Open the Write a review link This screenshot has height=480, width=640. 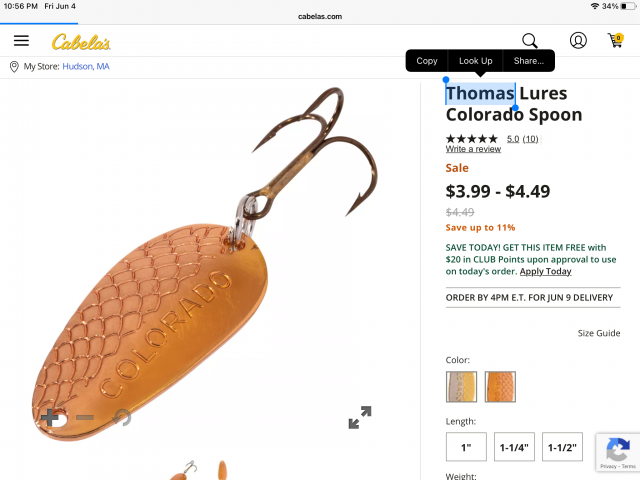coord(473,149)
